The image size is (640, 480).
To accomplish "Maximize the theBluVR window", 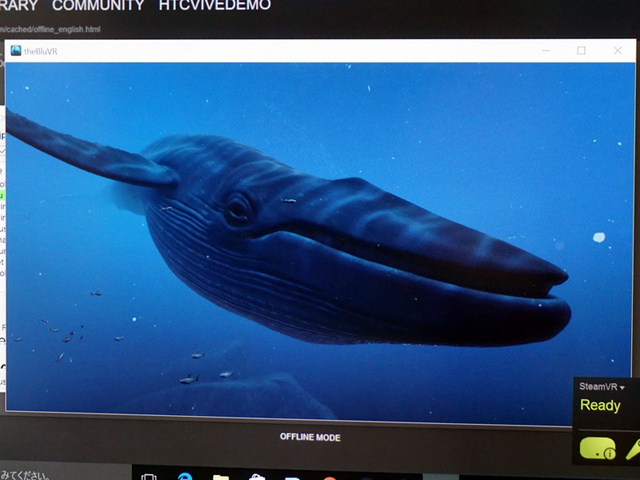I will 581,51.
